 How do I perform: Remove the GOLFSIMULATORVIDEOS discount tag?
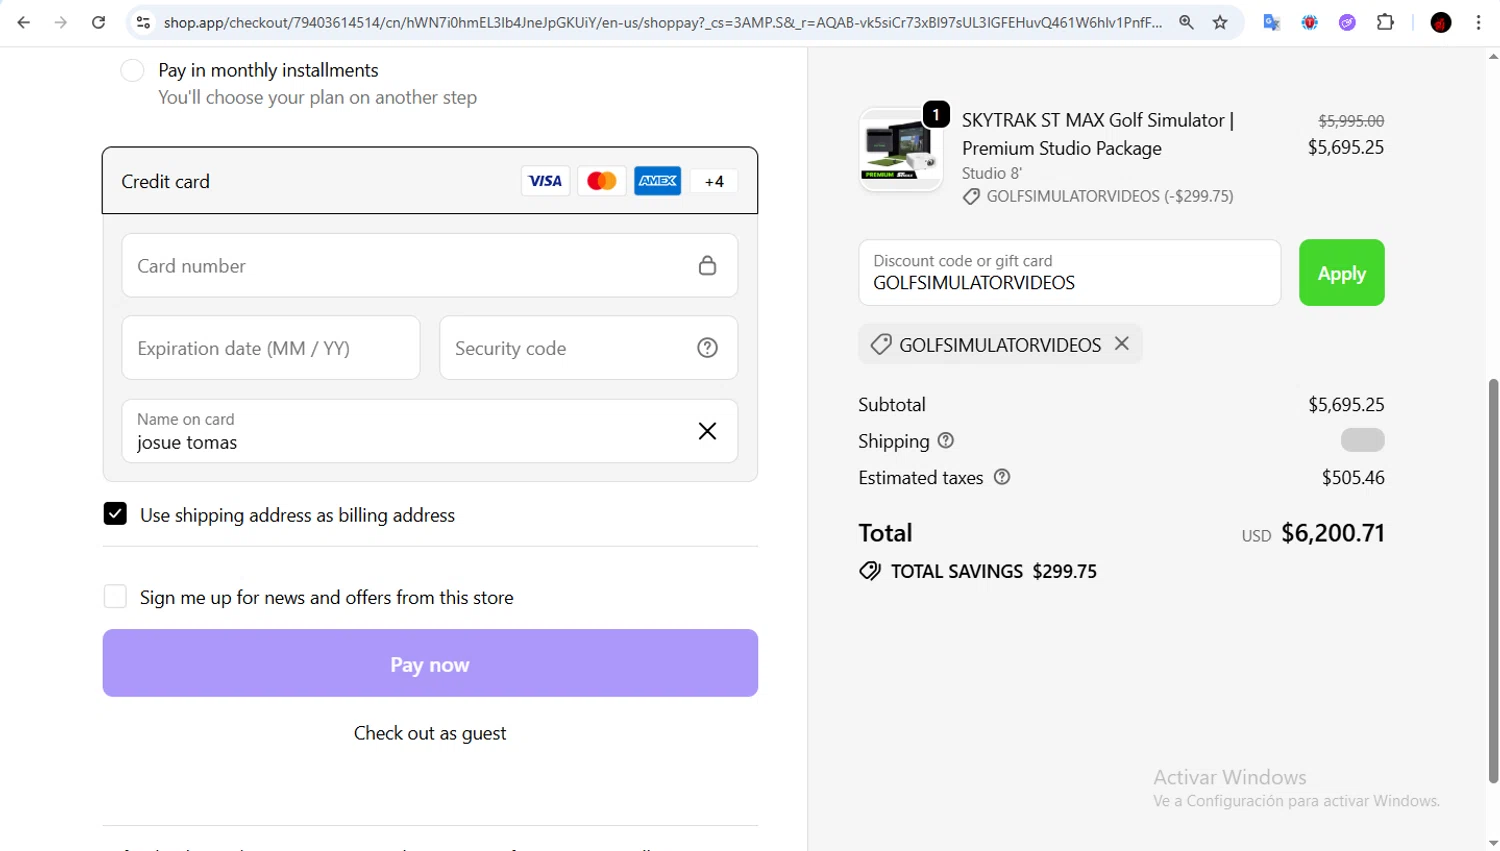tap(1122, 344)
